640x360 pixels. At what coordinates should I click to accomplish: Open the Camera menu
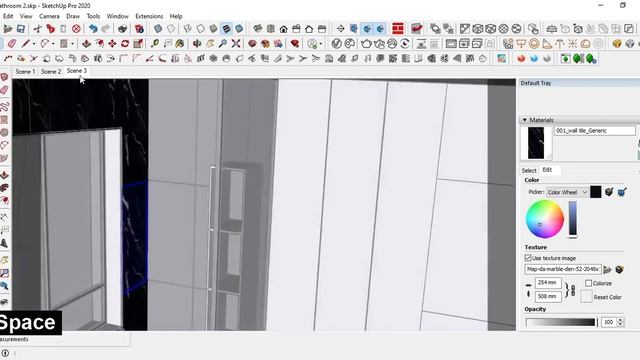49,16
